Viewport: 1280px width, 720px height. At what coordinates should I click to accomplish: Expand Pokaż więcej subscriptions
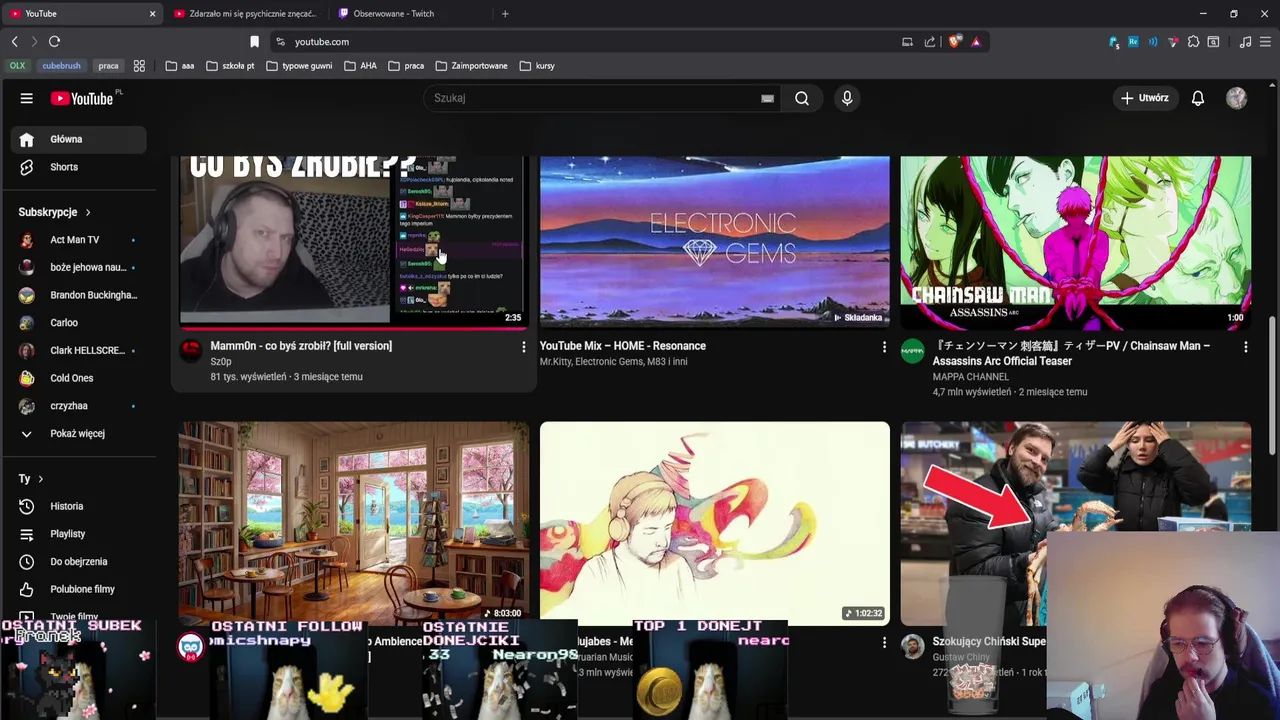(80, 433)
